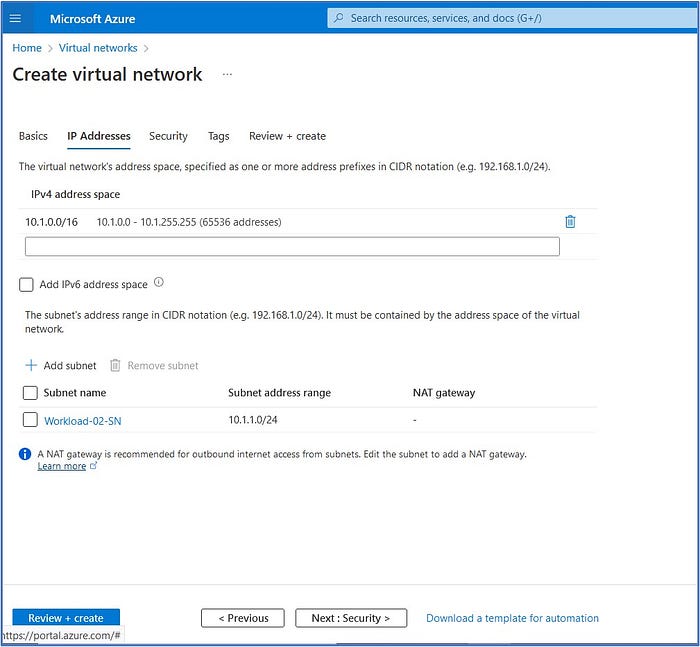This screenshot has width=700, height=647.
Task: Download a template for automation
Action: pyautogui.click(x=512, y=618)
